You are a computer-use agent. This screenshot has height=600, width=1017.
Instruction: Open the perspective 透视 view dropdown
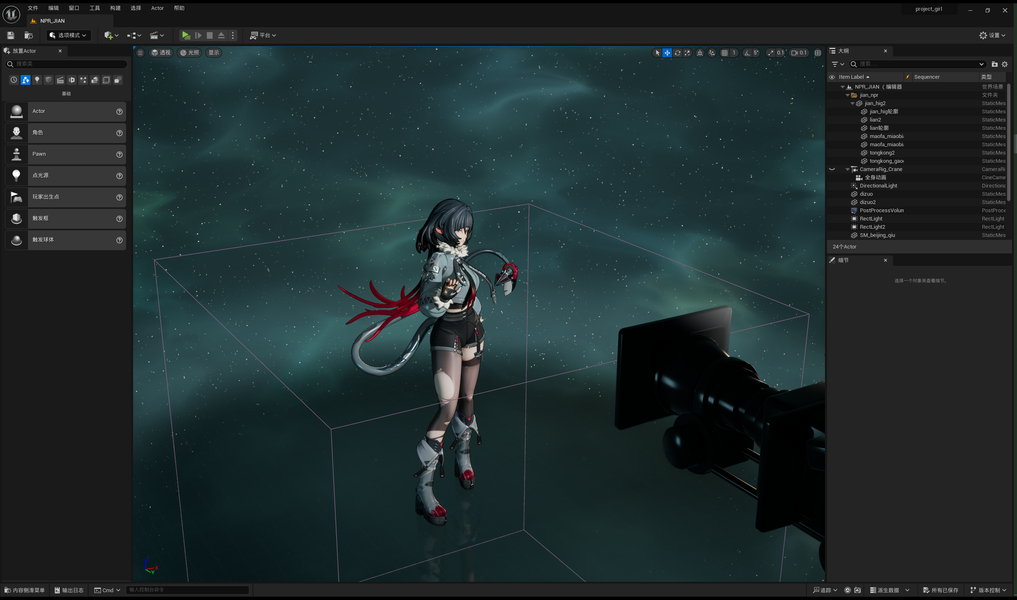[x=162, y=53]
